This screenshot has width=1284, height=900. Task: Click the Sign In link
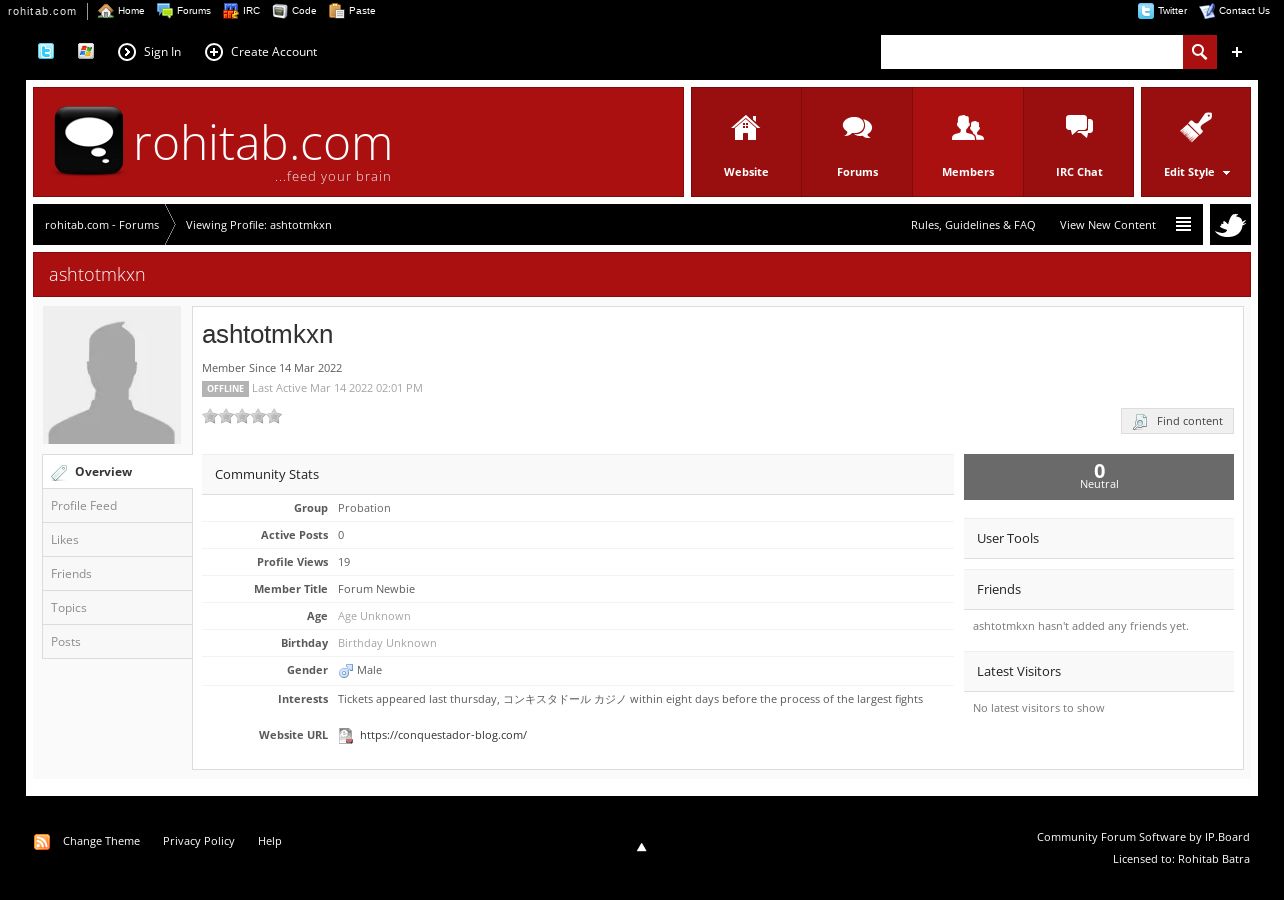[x=150, y=52]
